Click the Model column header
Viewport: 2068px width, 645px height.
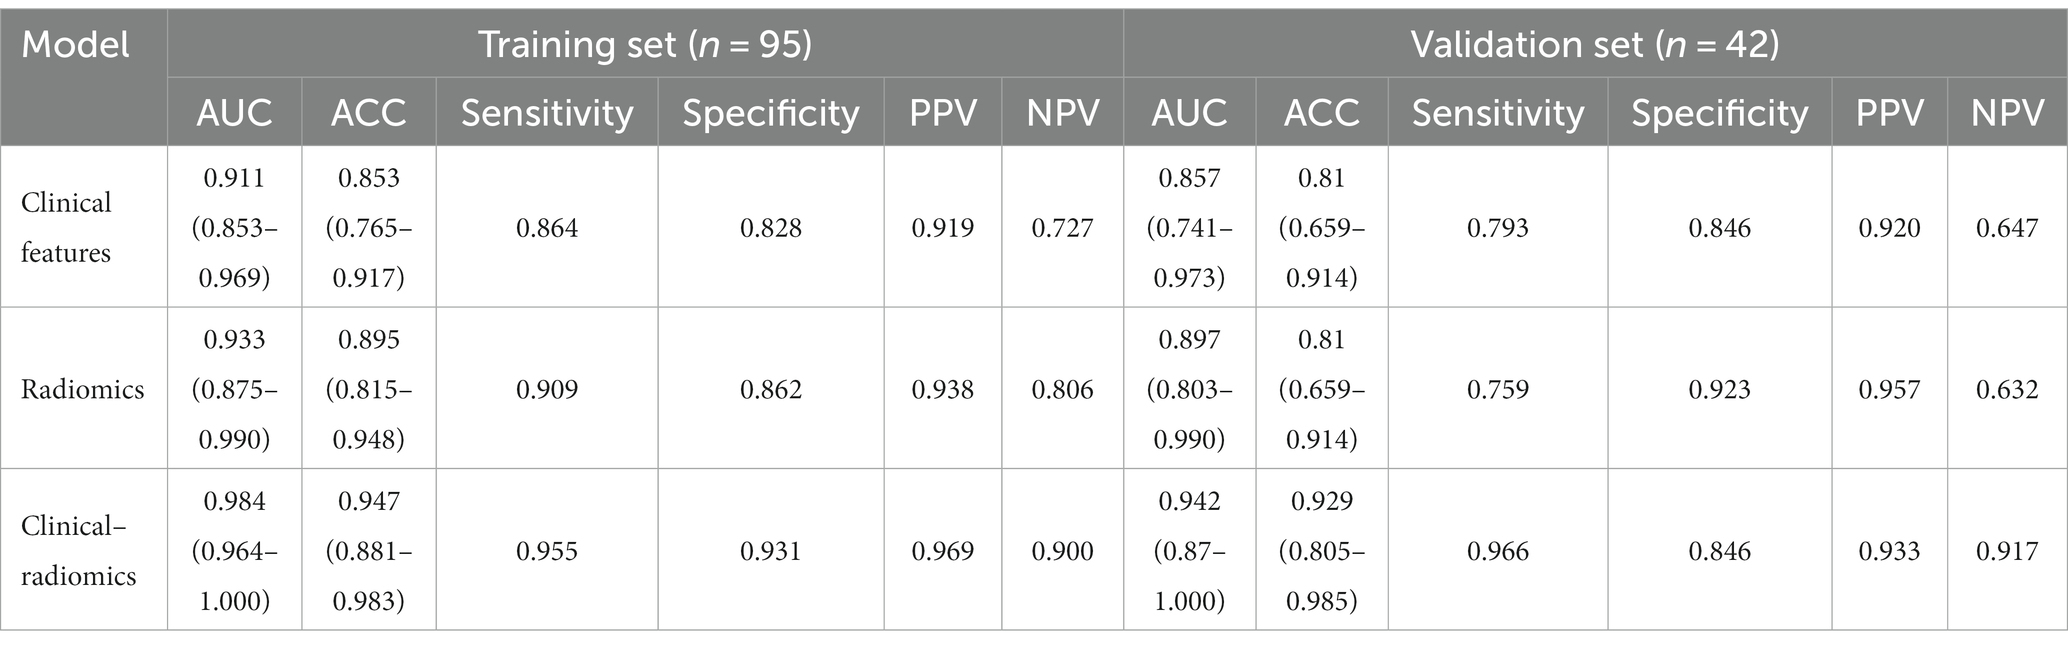tap(76, 45)
